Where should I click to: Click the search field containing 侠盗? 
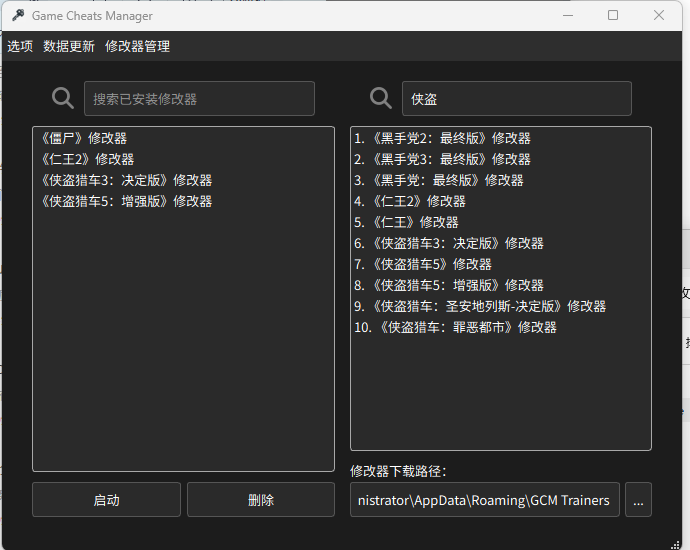pos(517,99)
